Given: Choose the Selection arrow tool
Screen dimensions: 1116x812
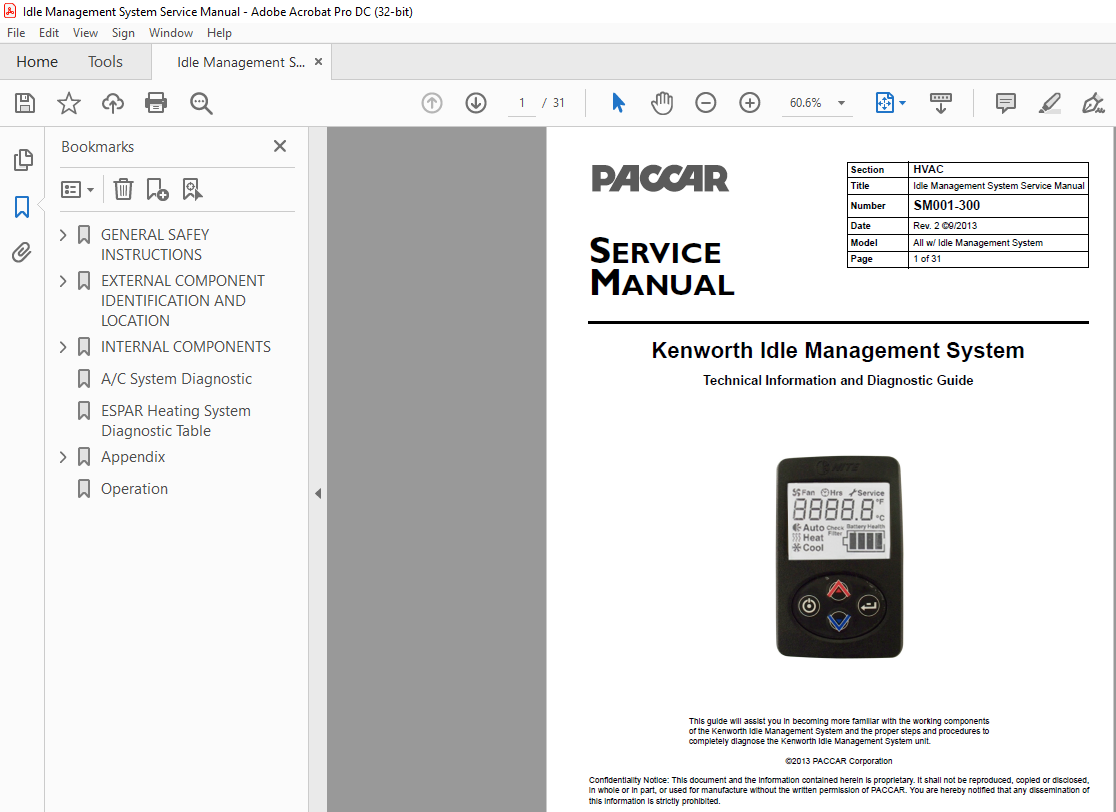Looking at the screenshot, I should pyautogui.click(x=618, y=103).
